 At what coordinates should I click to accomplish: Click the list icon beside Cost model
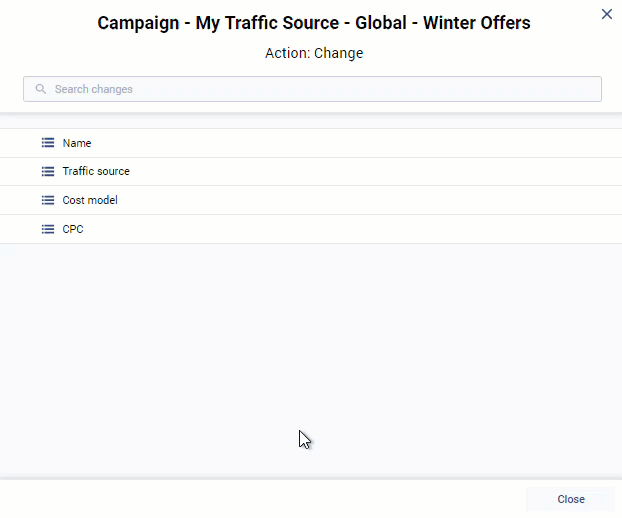tap(48, 200)
